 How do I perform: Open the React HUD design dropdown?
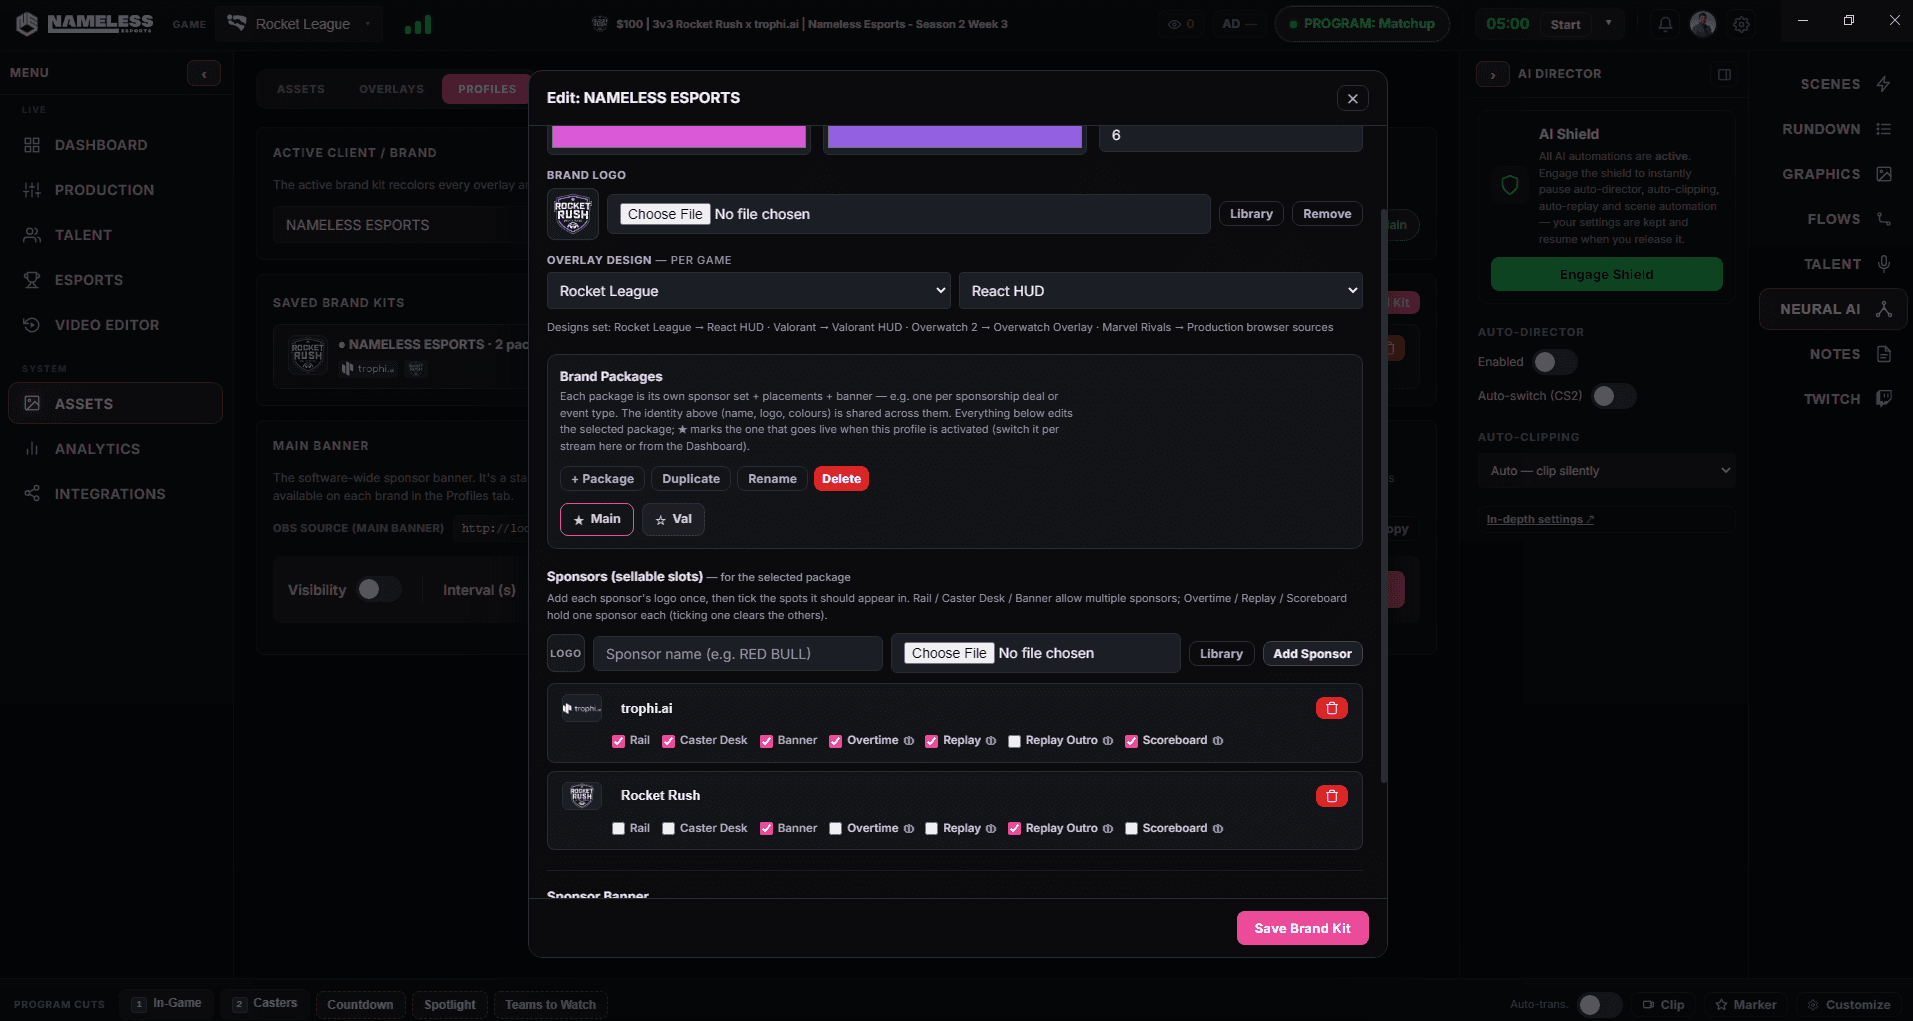click(x=1160, y=291)
